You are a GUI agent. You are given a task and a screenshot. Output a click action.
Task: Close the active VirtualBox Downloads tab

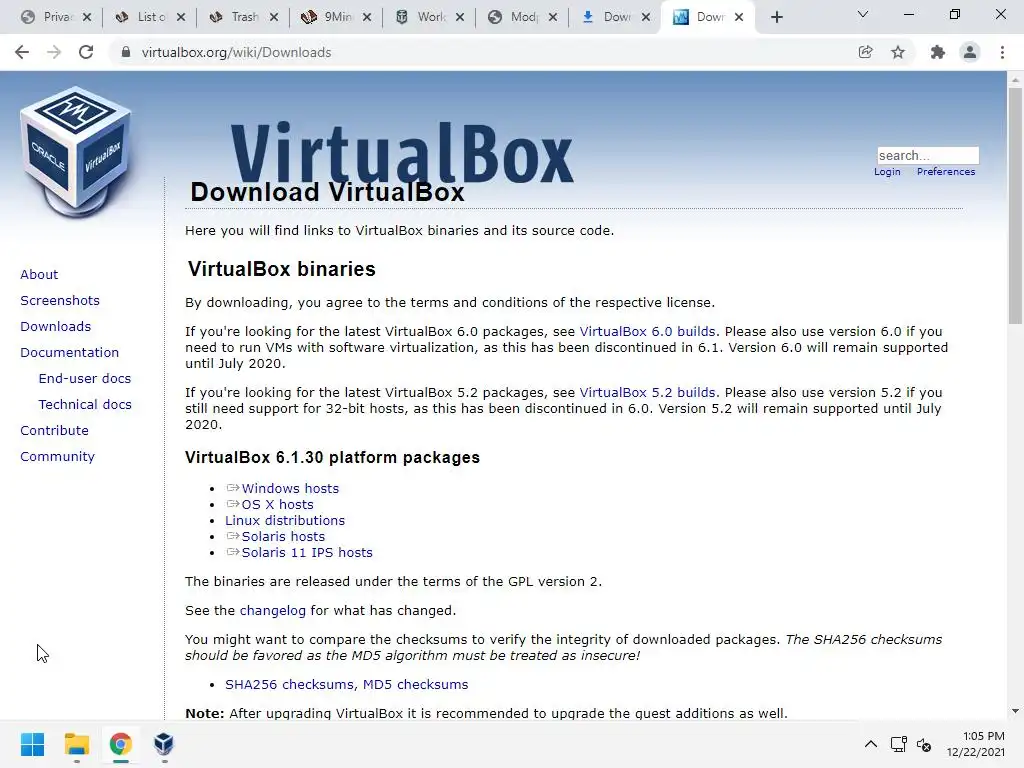click(x=739, y=18)
